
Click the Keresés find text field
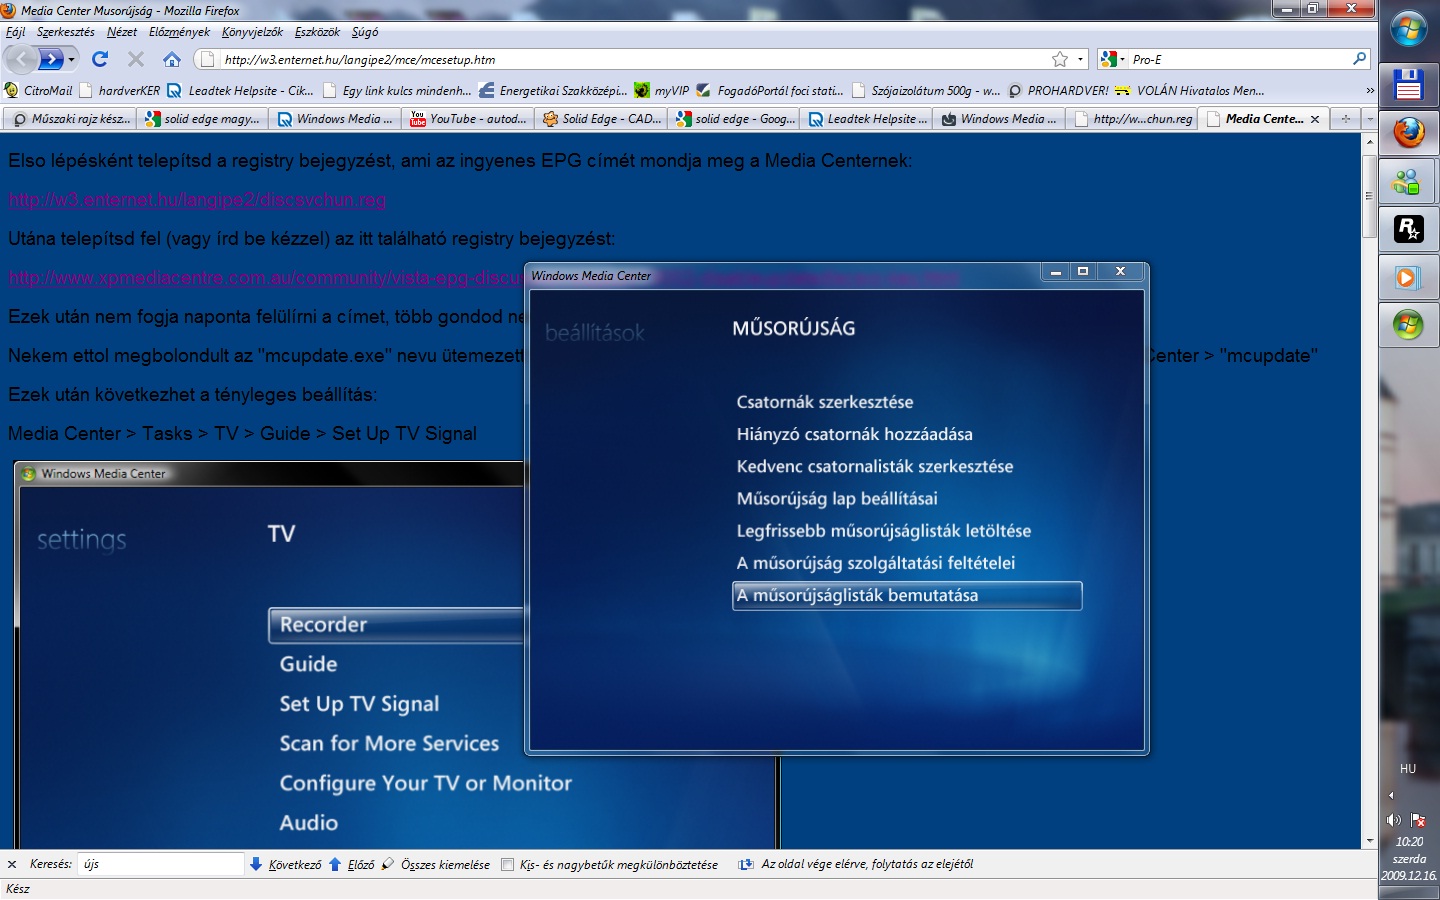click(161, 864)
